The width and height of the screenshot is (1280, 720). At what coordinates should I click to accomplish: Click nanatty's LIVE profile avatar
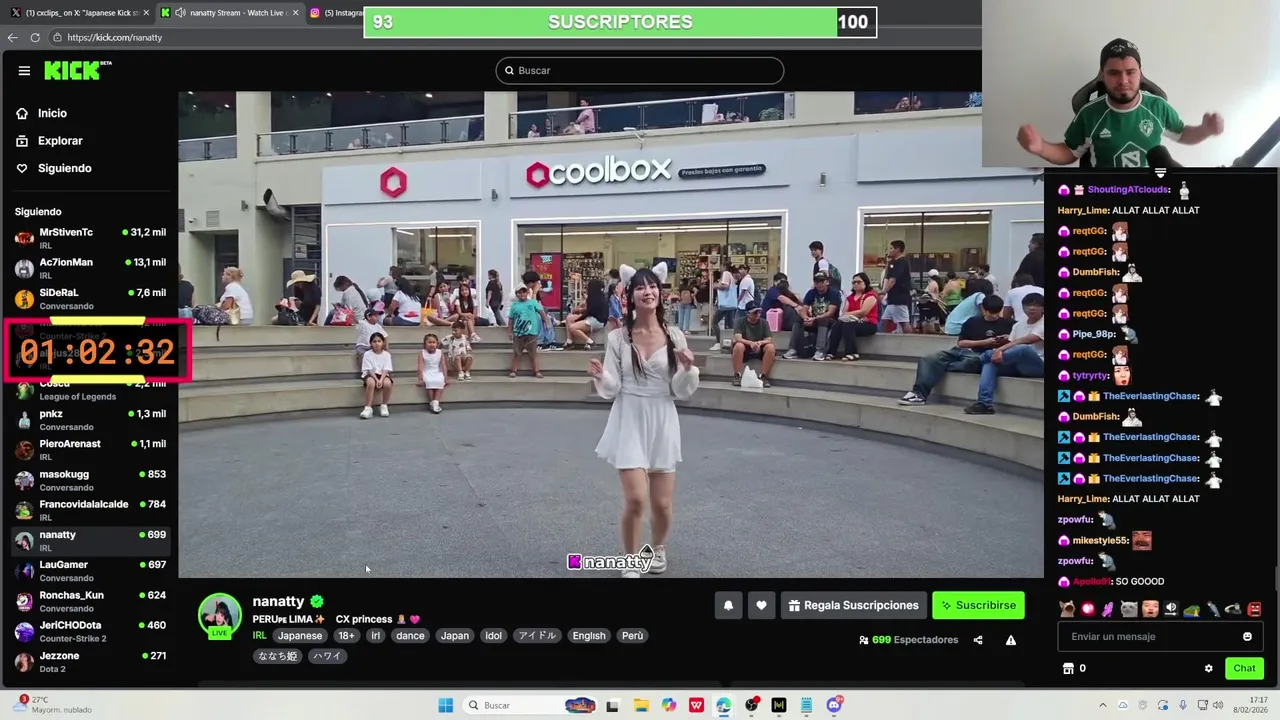[219, 616]
